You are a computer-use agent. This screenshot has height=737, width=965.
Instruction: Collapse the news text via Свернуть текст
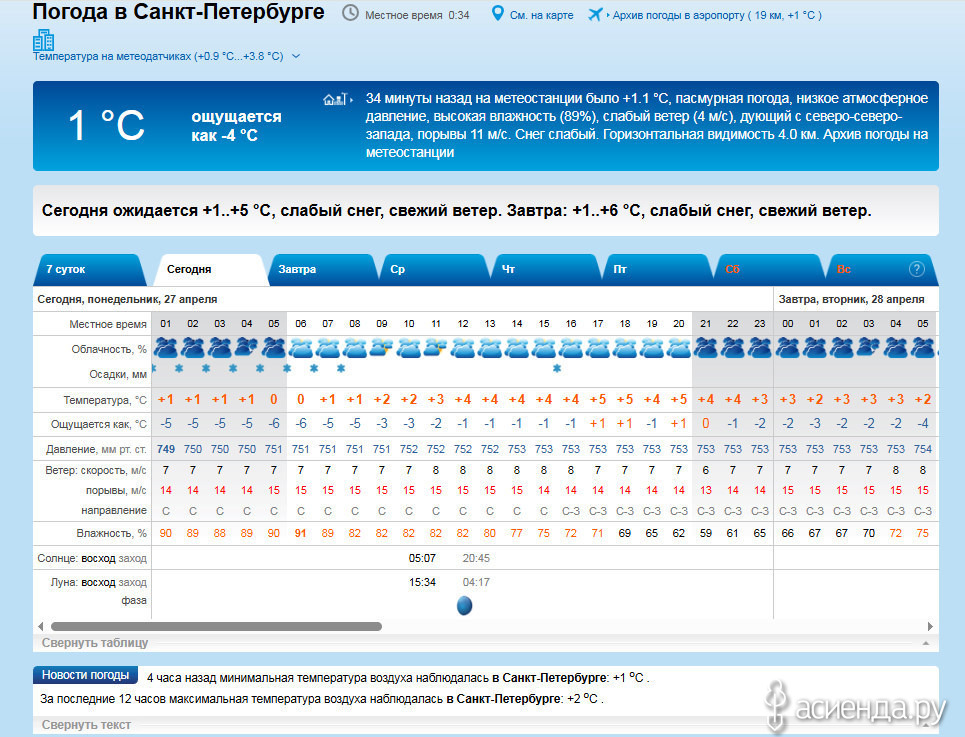[87, 724]
